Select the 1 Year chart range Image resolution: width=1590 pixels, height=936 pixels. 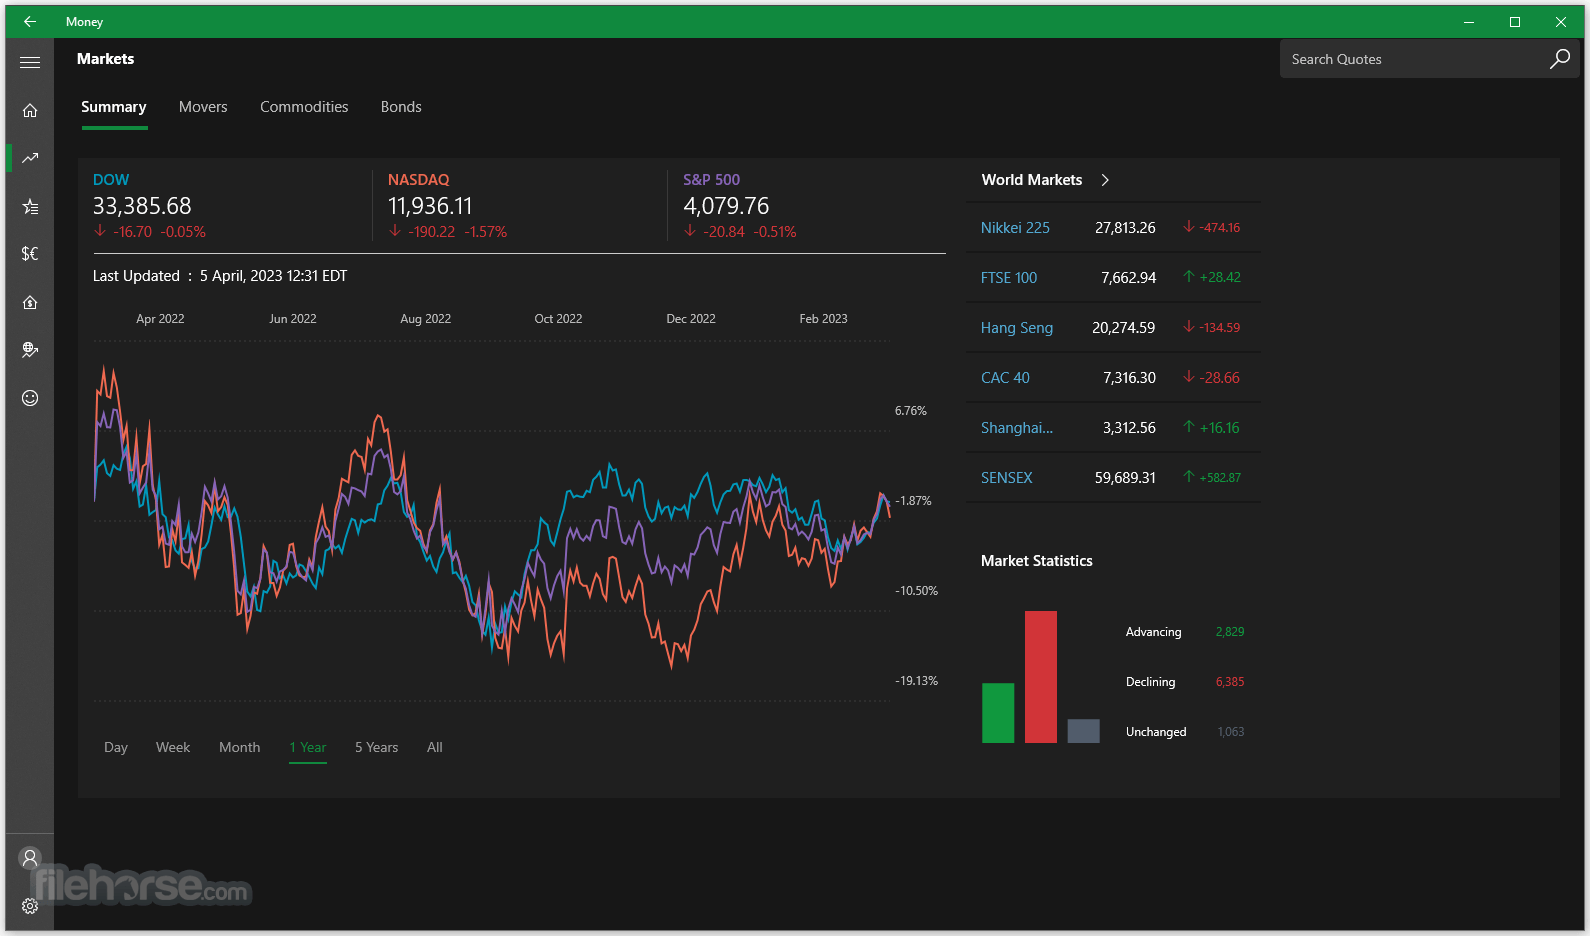click(308, 747)
